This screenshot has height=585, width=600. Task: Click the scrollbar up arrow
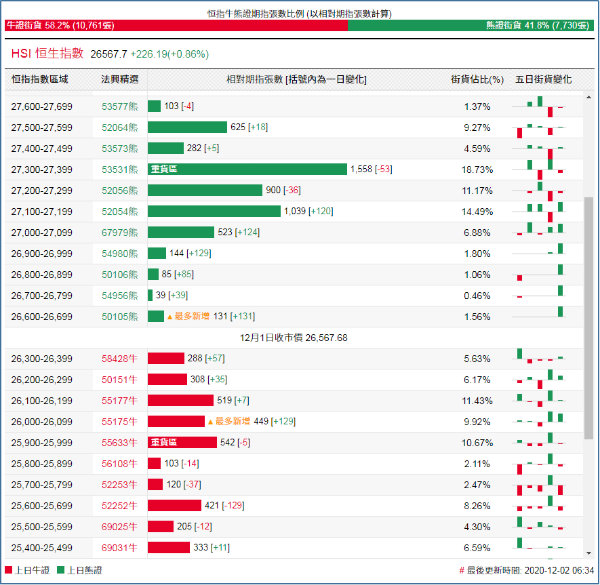click(x=589, y=98)
